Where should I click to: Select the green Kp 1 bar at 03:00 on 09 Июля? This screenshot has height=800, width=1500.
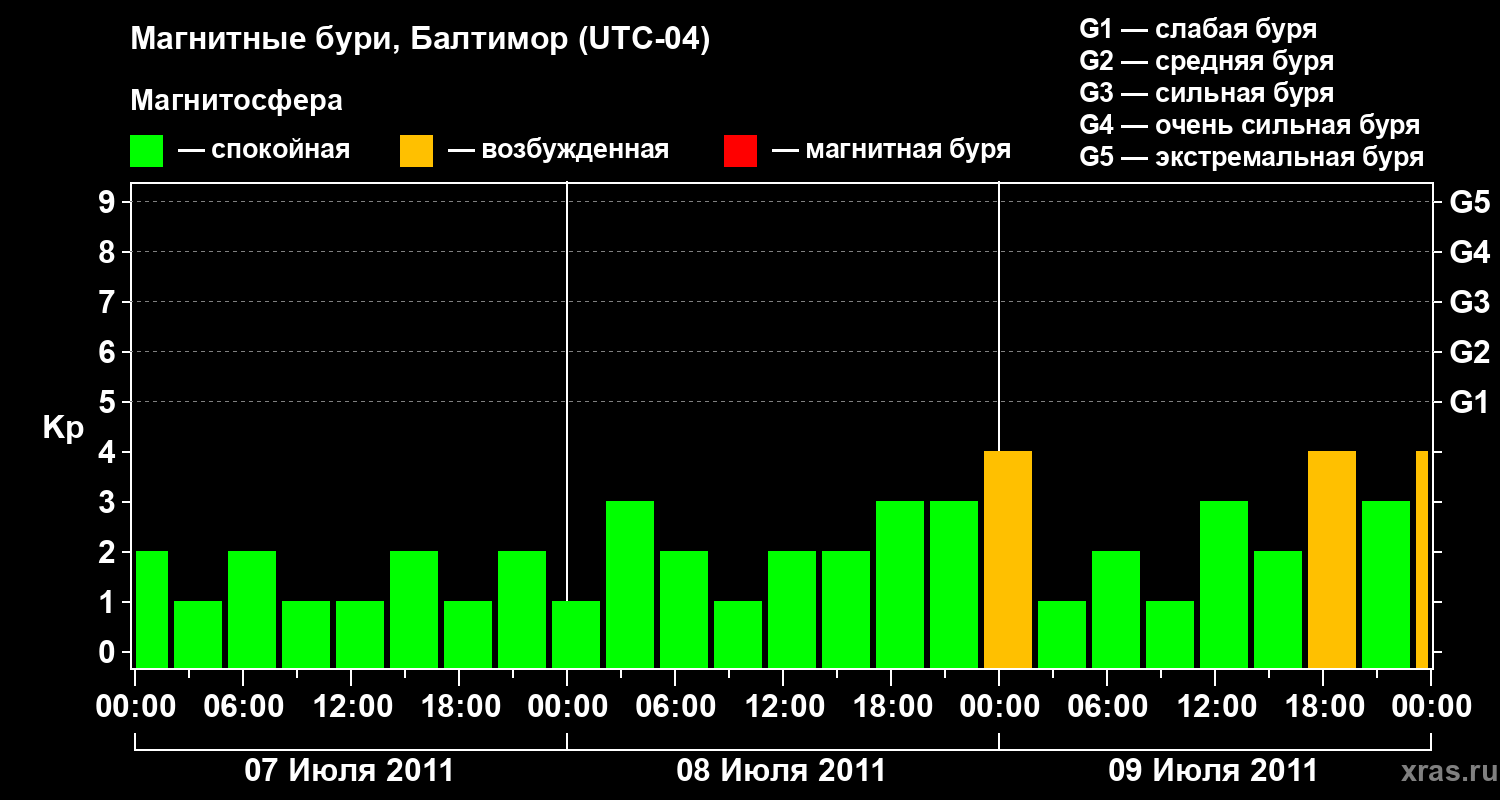click(x=1062, y=635)
